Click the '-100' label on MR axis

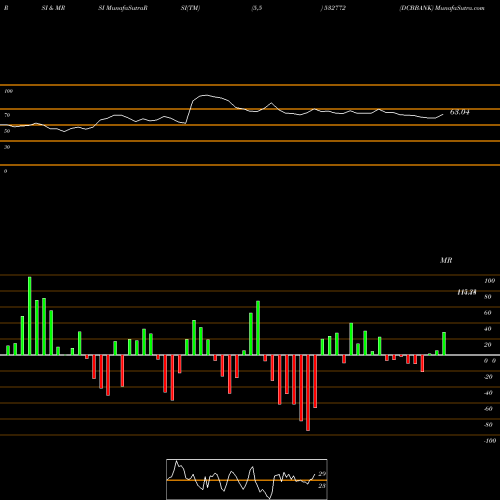pyautogui.click(x=490, y=441)
